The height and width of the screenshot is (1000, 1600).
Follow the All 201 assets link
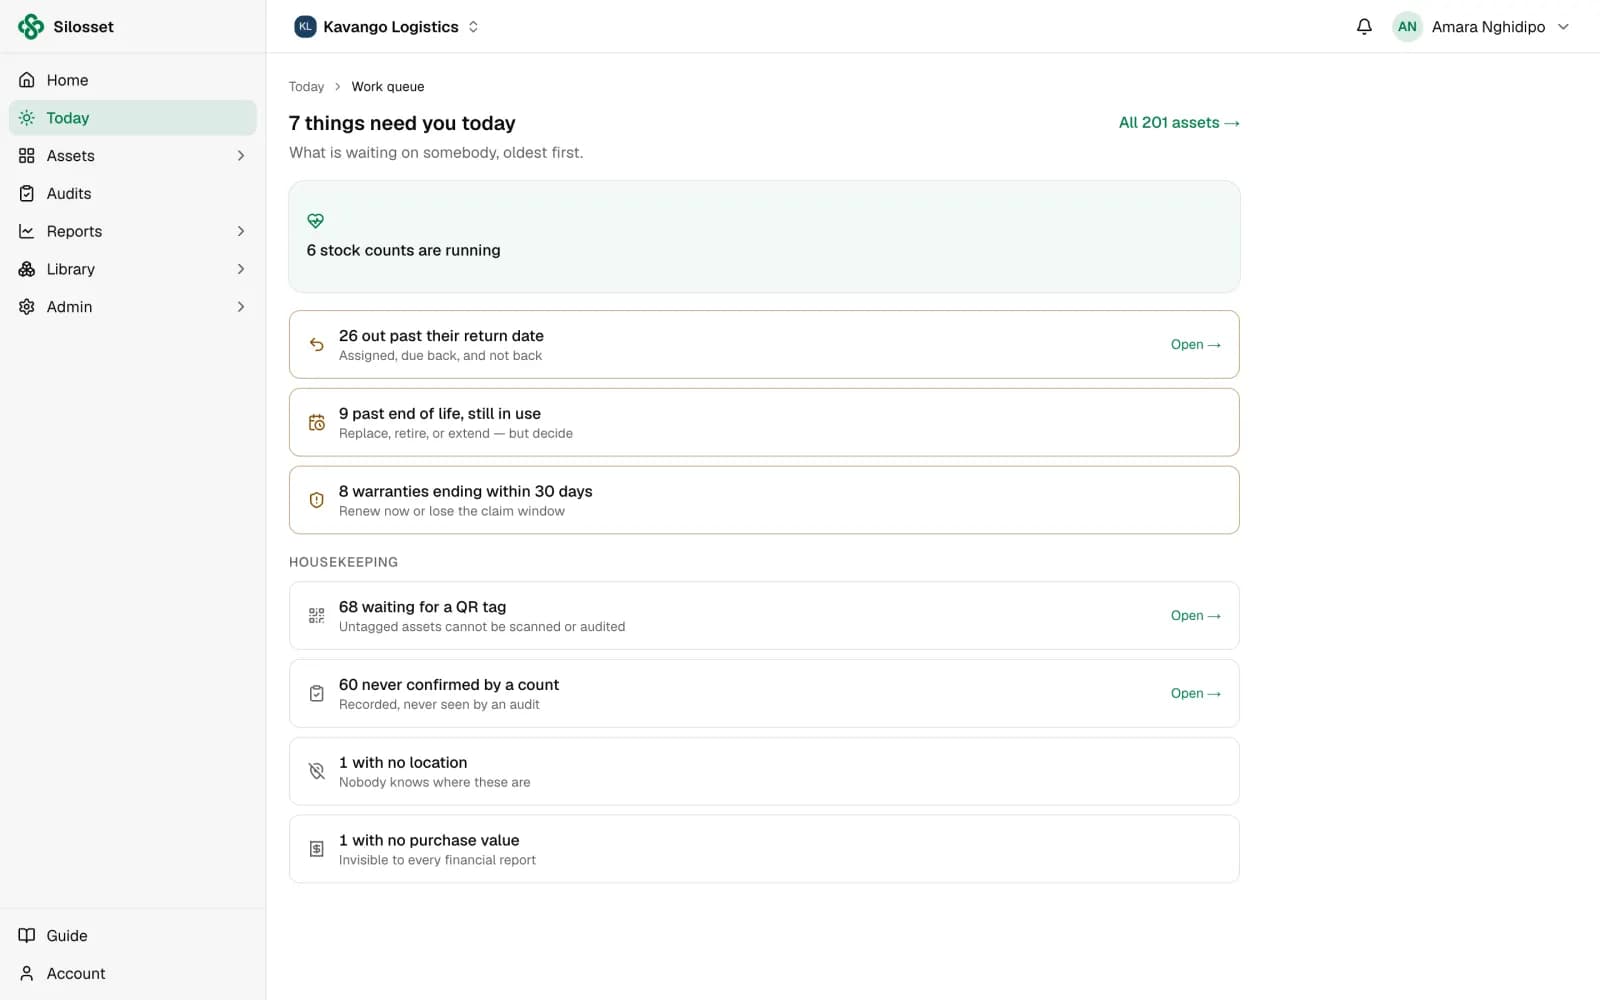click(x=1179, y=123)
